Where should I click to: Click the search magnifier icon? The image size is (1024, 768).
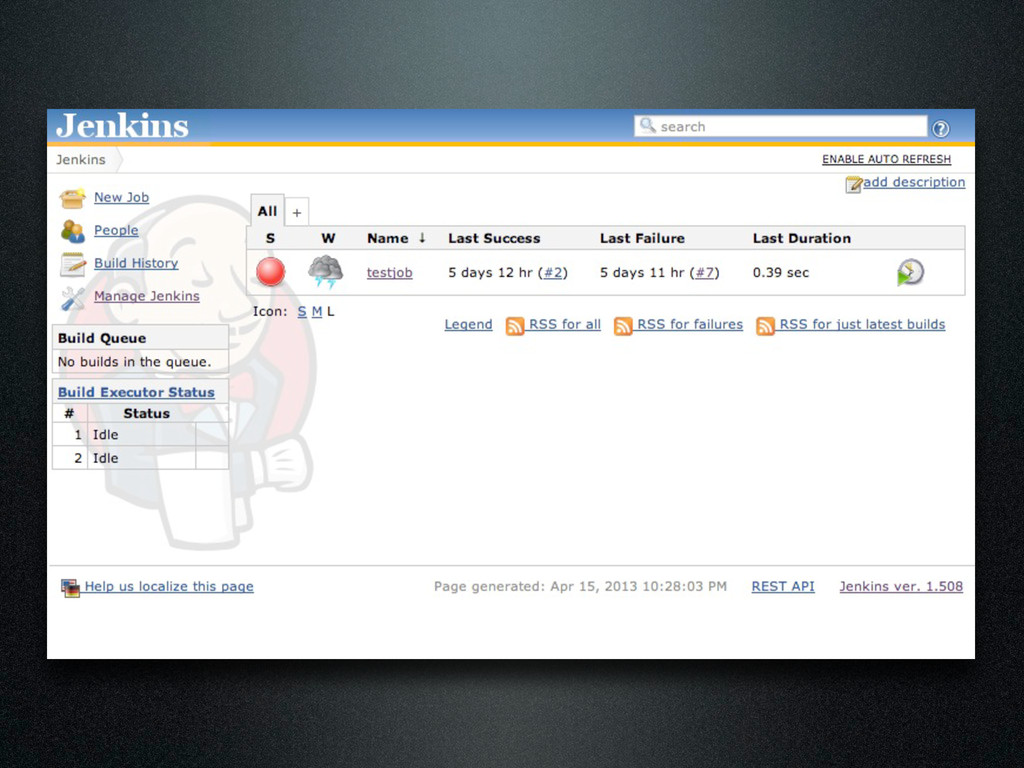pyautogui.click(x=647, y=125)
